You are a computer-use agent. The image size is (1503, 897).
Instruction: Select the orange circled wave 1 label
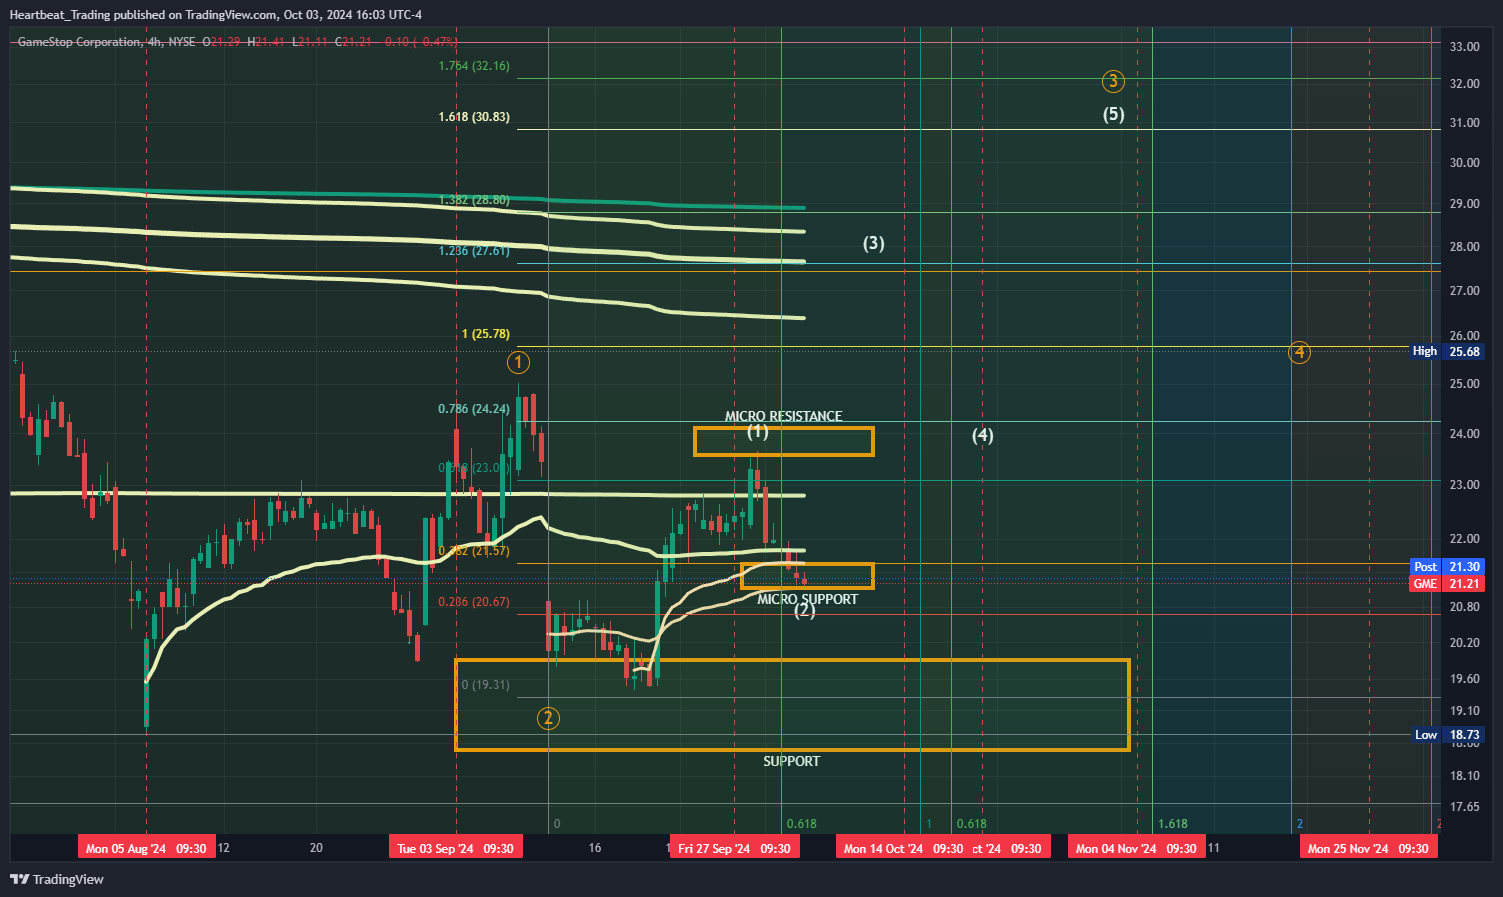[518, 361]
